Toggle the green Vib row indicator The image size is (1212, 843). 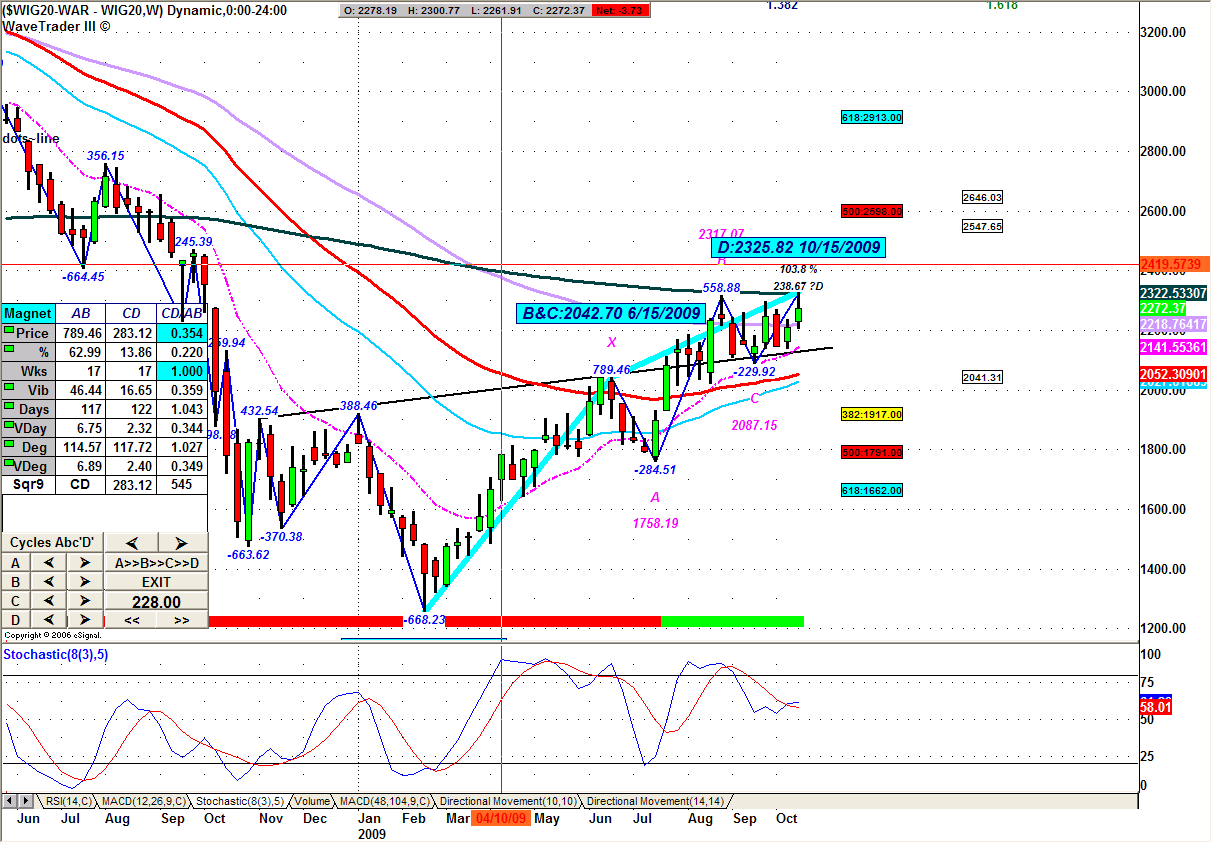tap(9, 386)
